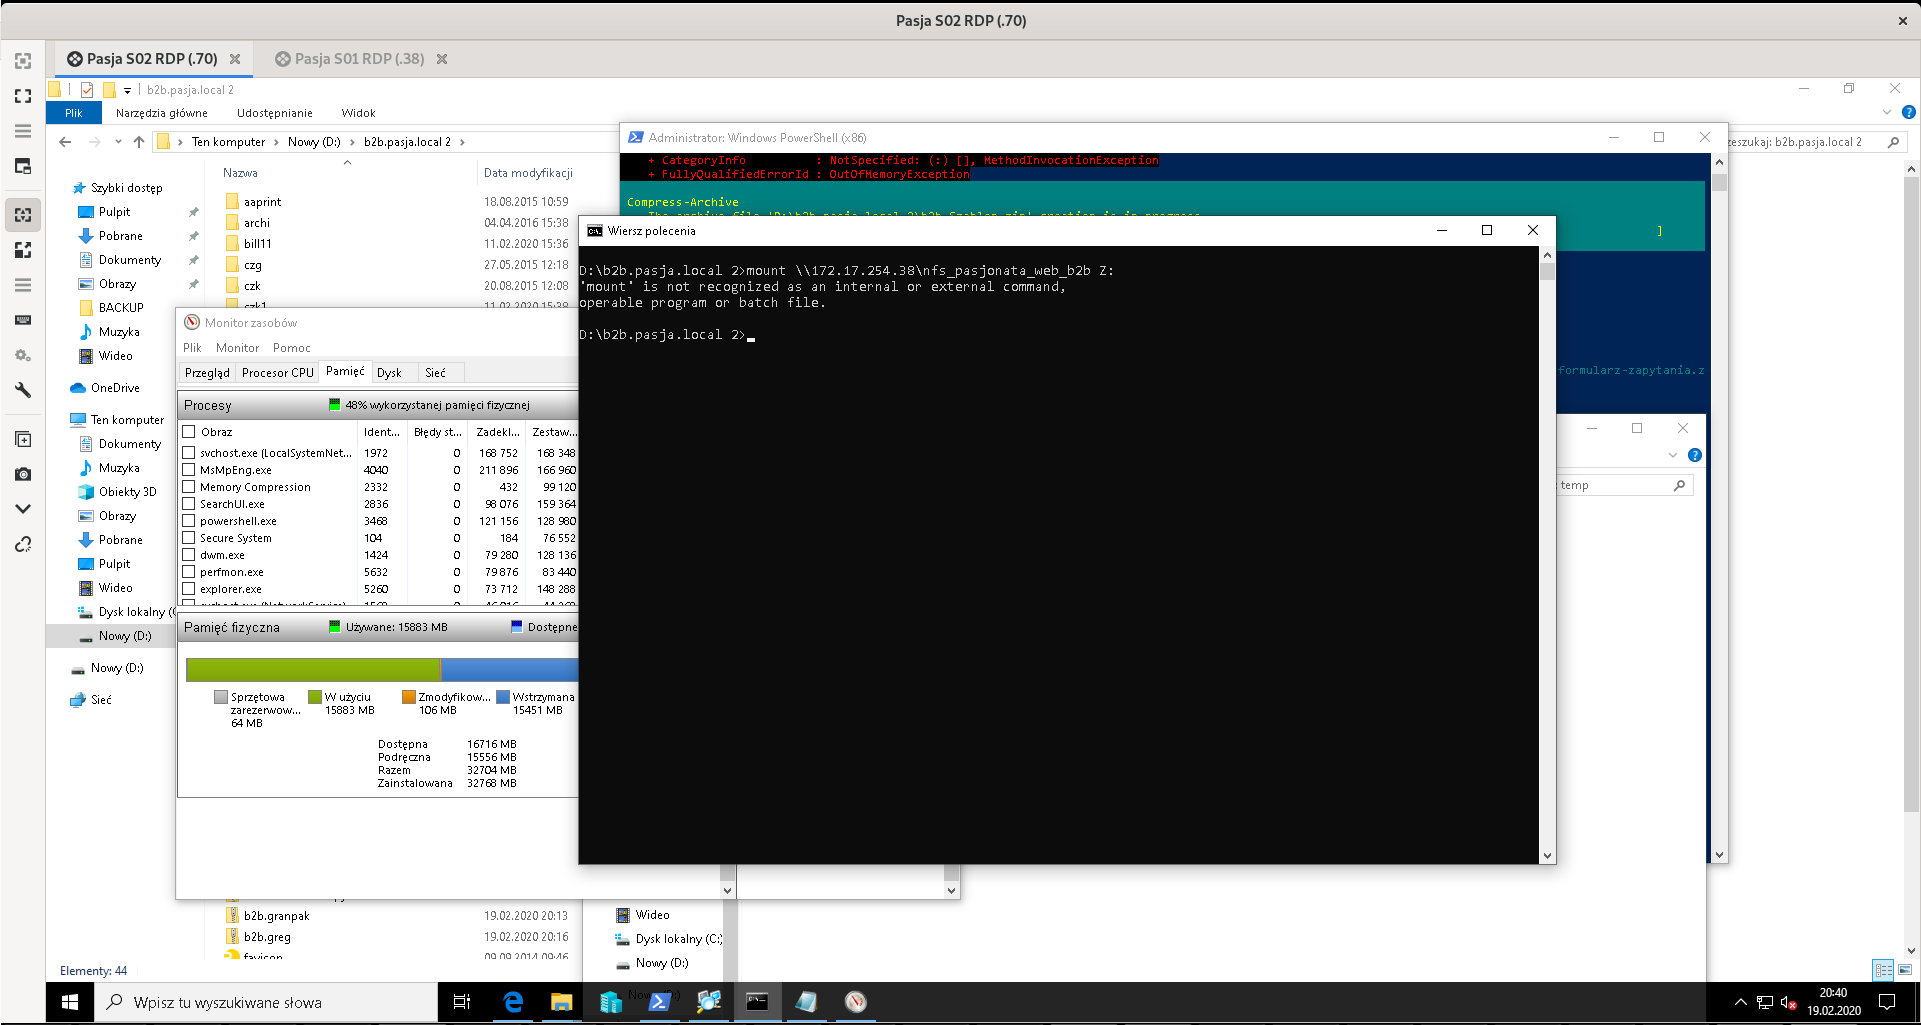The width and height of the screenshot is (1921, 1025).
Task: Check the Memory Compression process checkbox
Action: click(x=188, y=487)
